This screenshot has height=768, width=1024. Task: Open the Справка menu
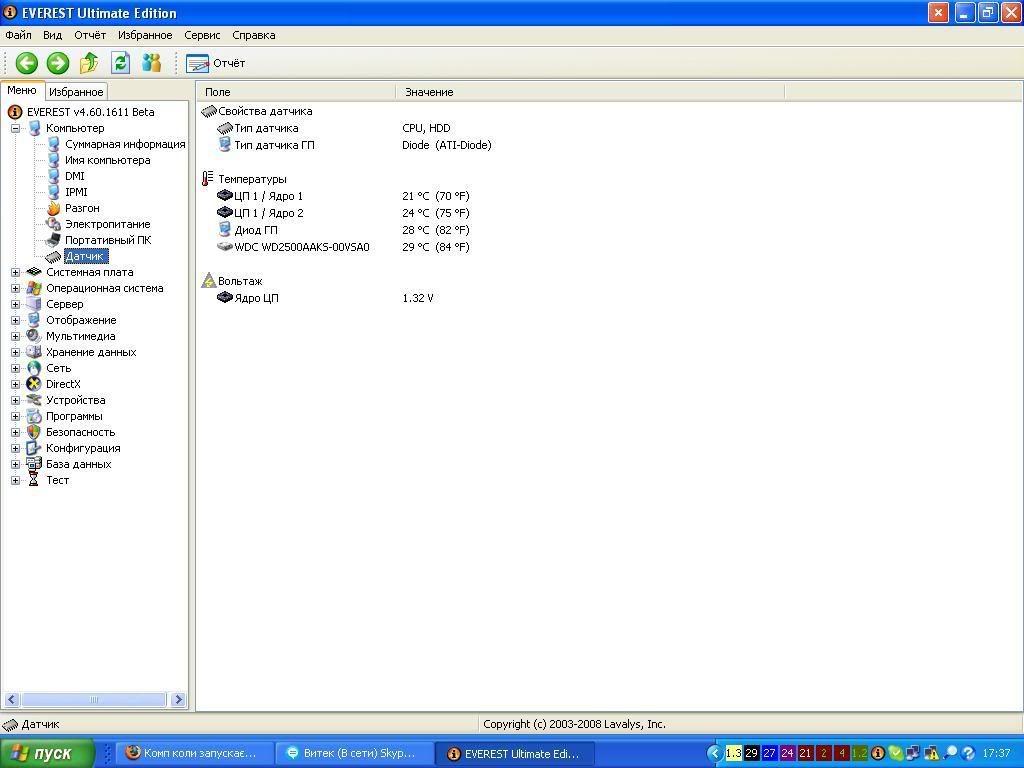pos(253,35)
